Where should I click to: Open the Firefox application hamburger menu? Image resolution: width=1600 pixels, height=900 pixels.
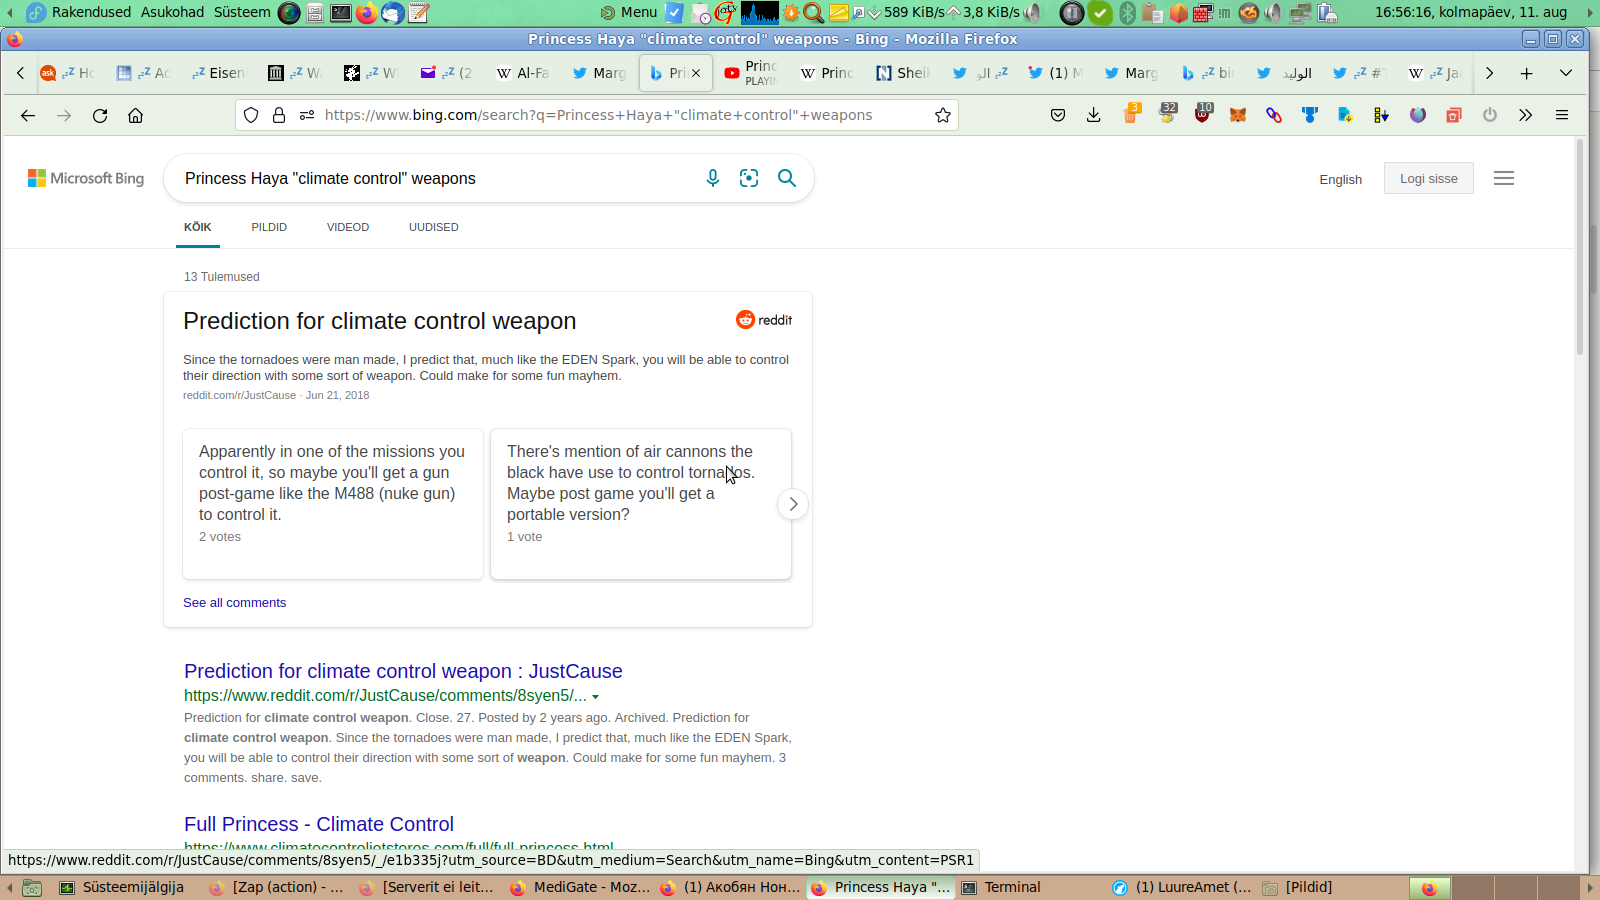click(x=1562, y=115)
